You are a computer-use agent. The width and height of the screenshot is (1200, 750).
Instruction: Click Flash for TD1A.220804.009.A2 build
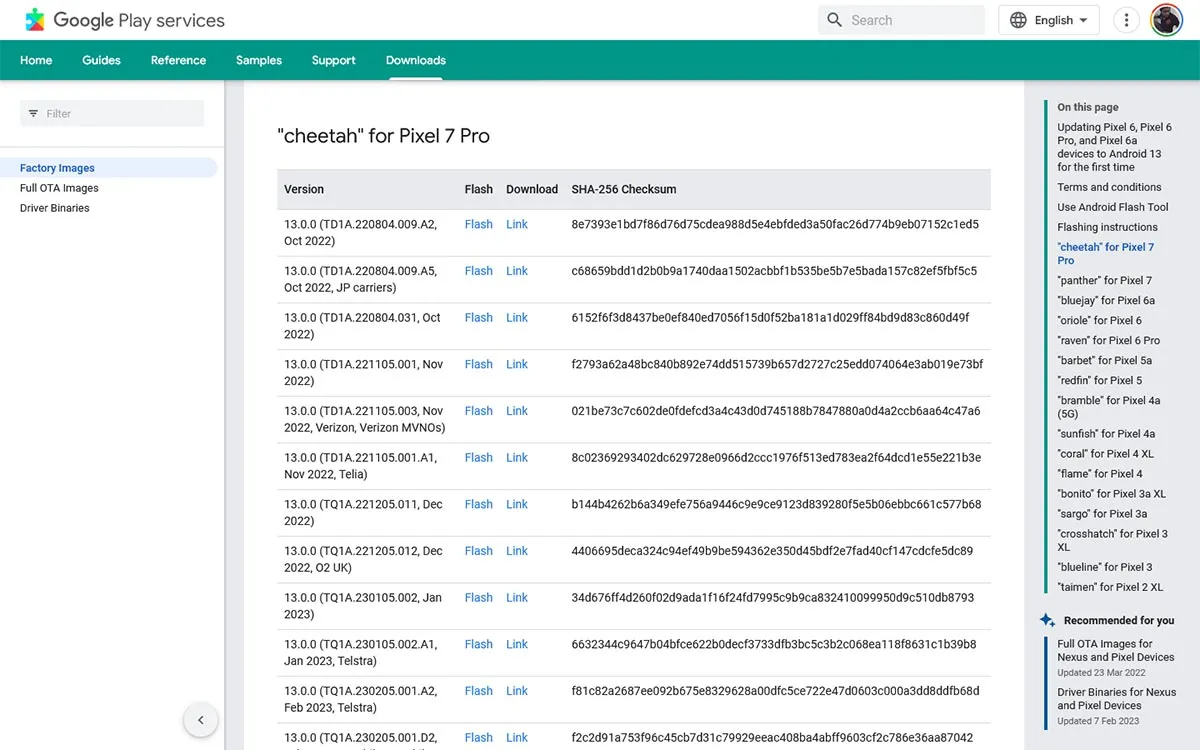click(x=478, y=224)
